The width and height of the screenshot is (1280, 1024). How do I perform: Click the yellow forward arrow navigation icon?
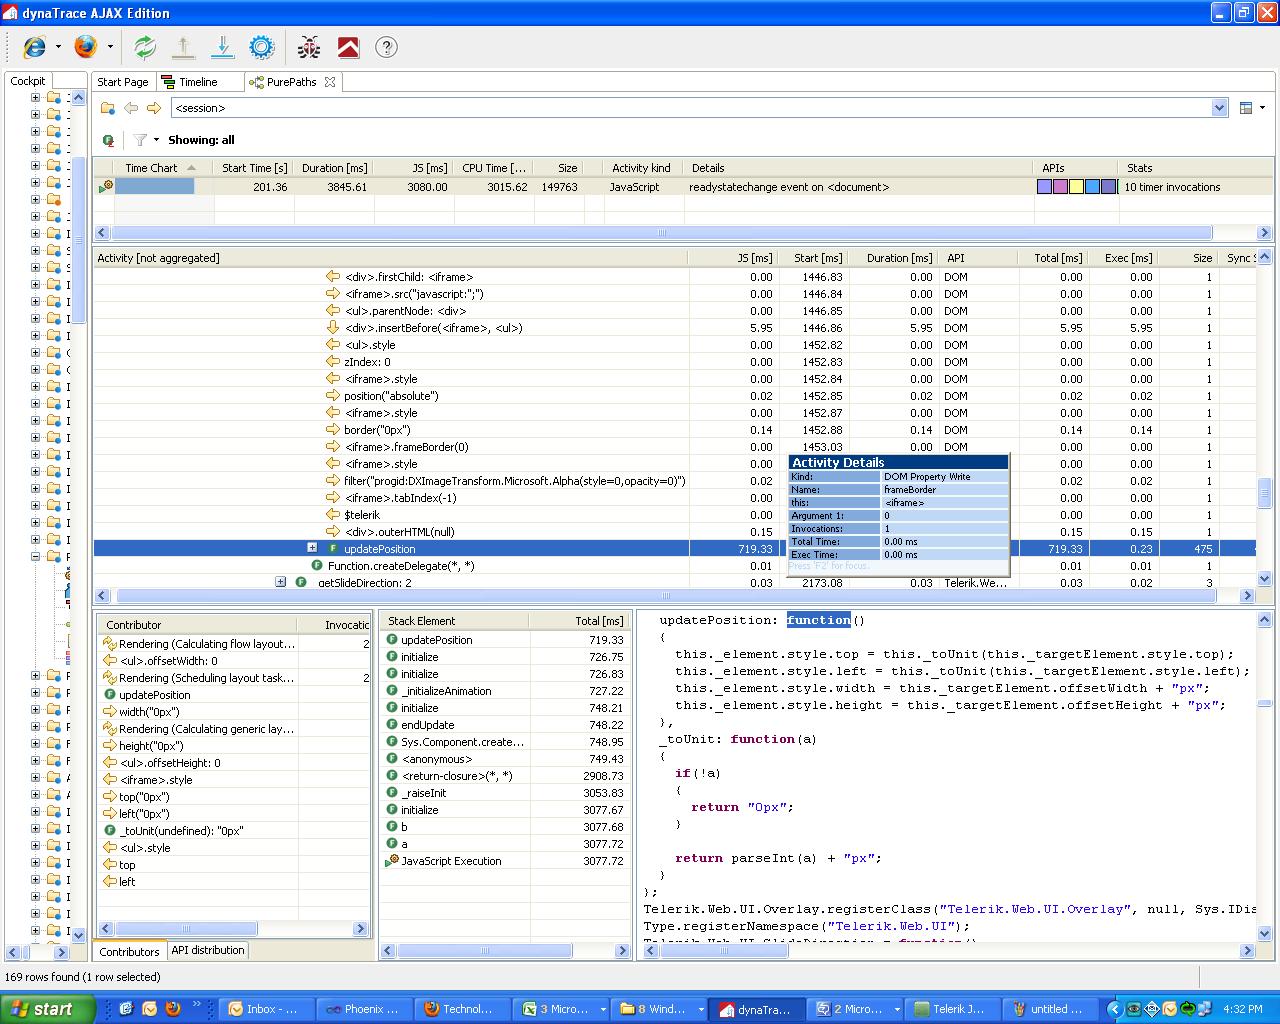(154, 108)
